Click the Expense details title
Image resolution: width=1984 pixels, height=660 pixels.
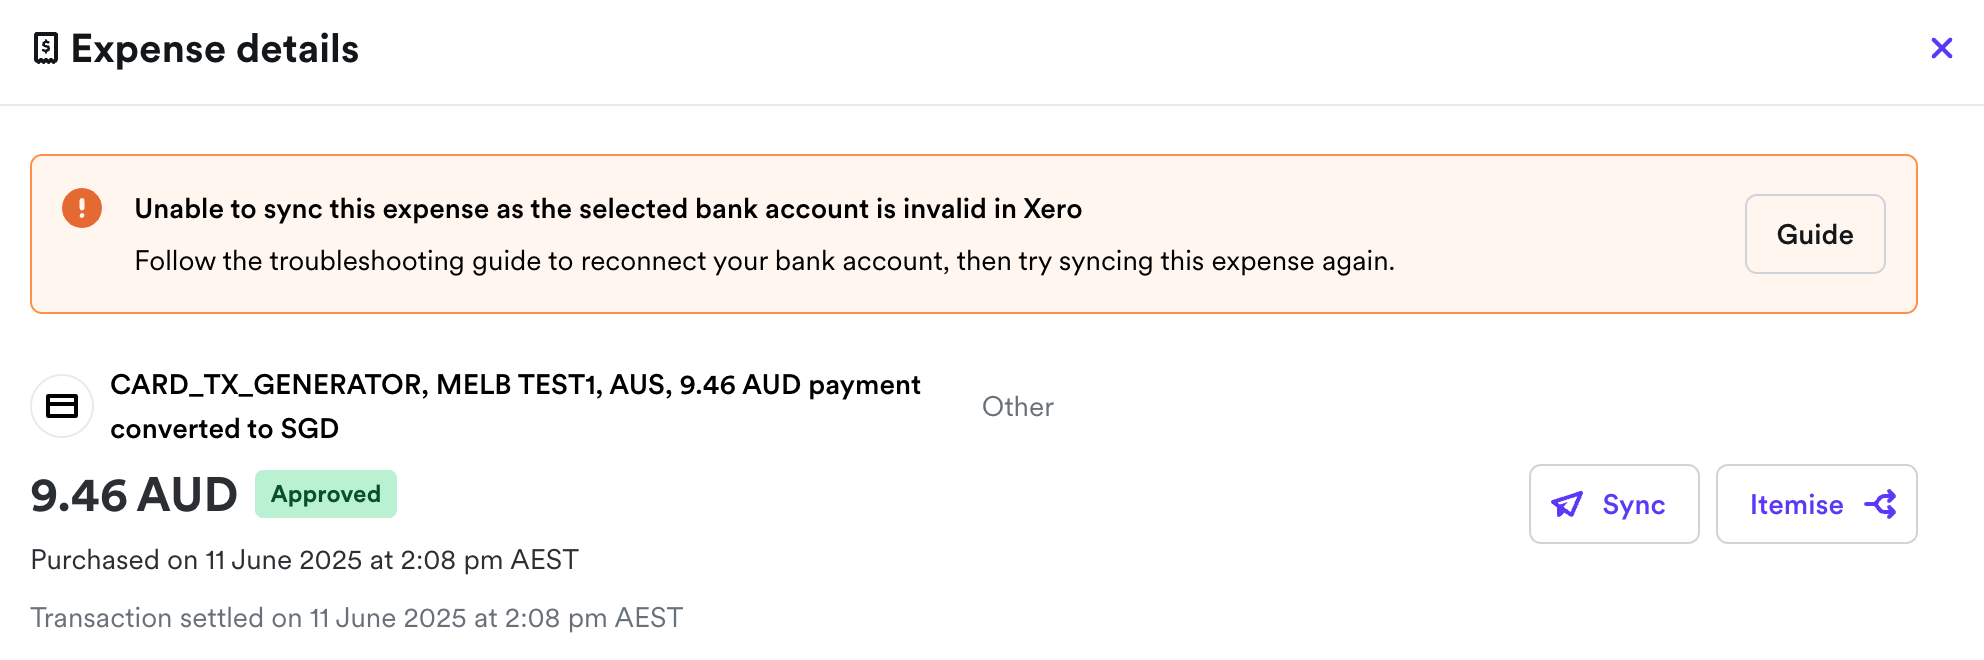click(215, 49)
